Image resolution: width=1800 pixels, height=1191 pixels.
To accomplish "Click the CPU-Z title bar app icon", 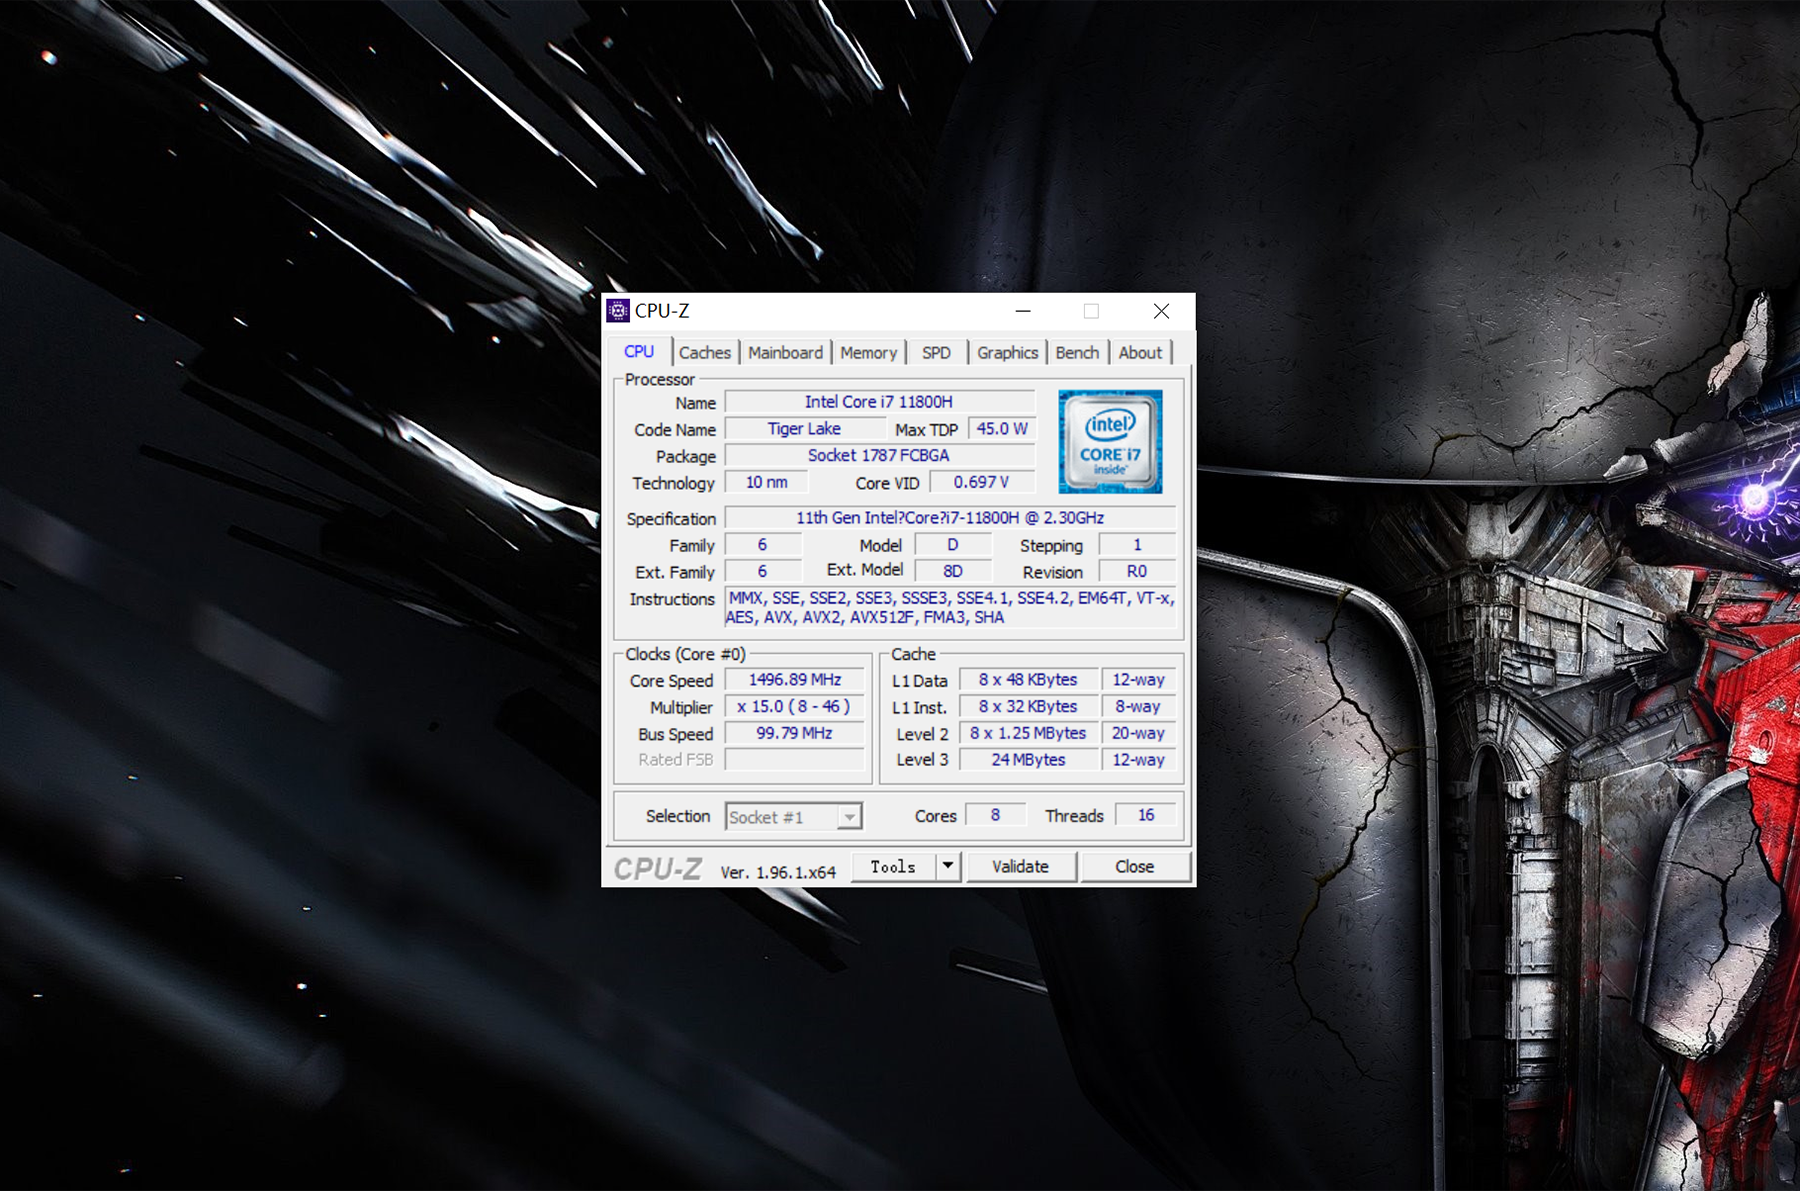I will tap(618, 311).
